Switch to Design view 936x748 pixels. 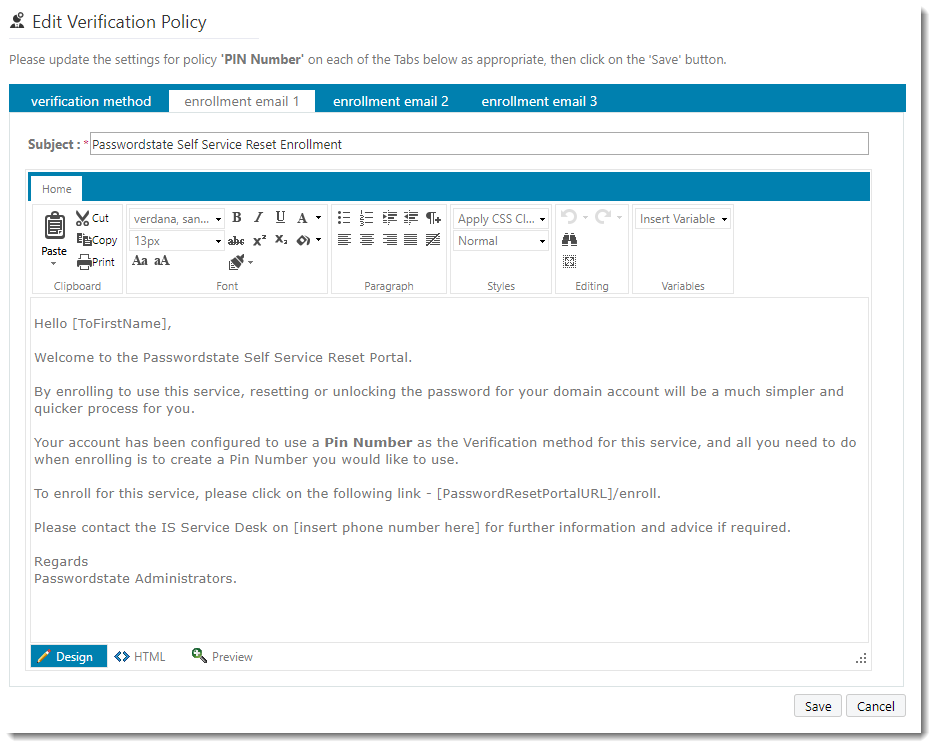point(69,657)
